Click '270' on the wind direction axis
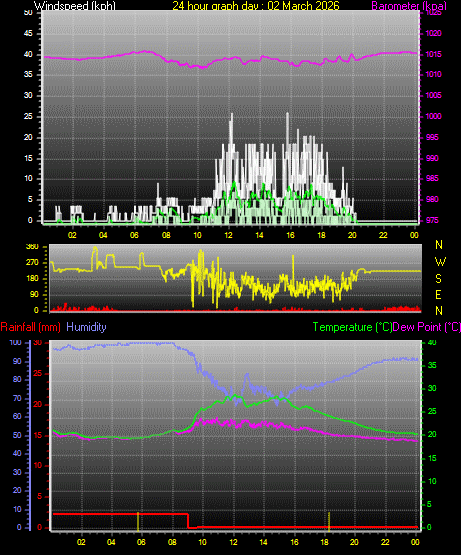Image resolution: width=461 pixels, height=555 pixels. click(x=32, y=263)
